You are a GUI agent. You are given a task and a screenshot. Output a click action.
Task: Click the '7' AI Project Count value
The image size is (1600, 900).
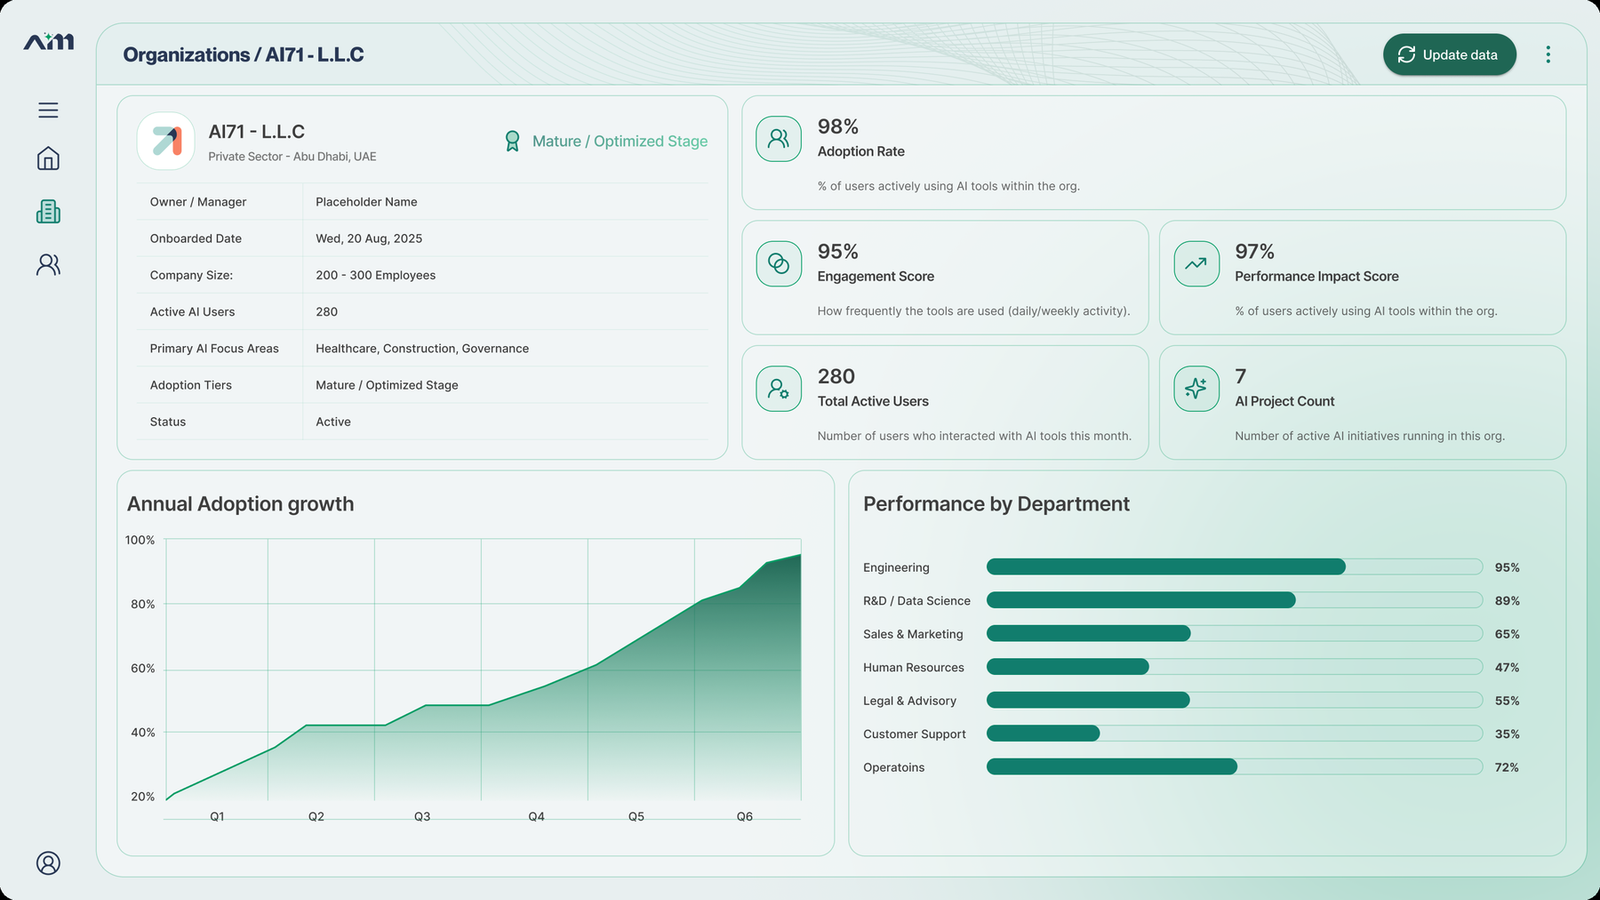point(1240,377)
